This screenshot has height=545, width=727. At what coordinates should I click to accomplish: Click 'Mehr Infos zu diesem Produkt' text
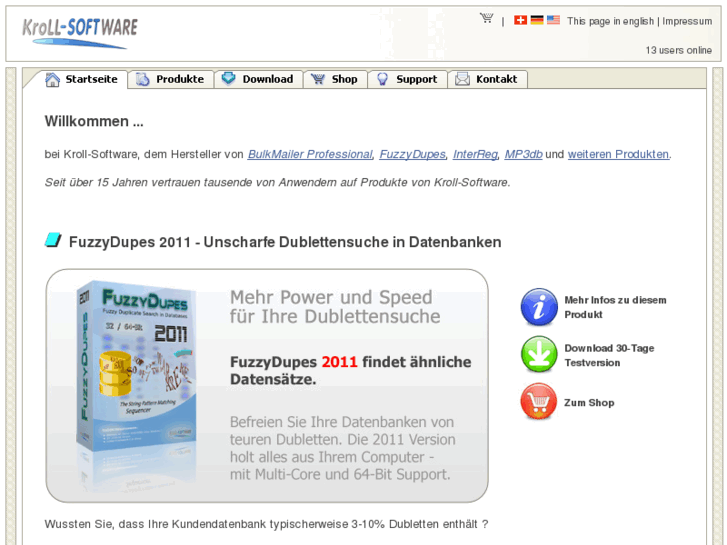(615, 307)
